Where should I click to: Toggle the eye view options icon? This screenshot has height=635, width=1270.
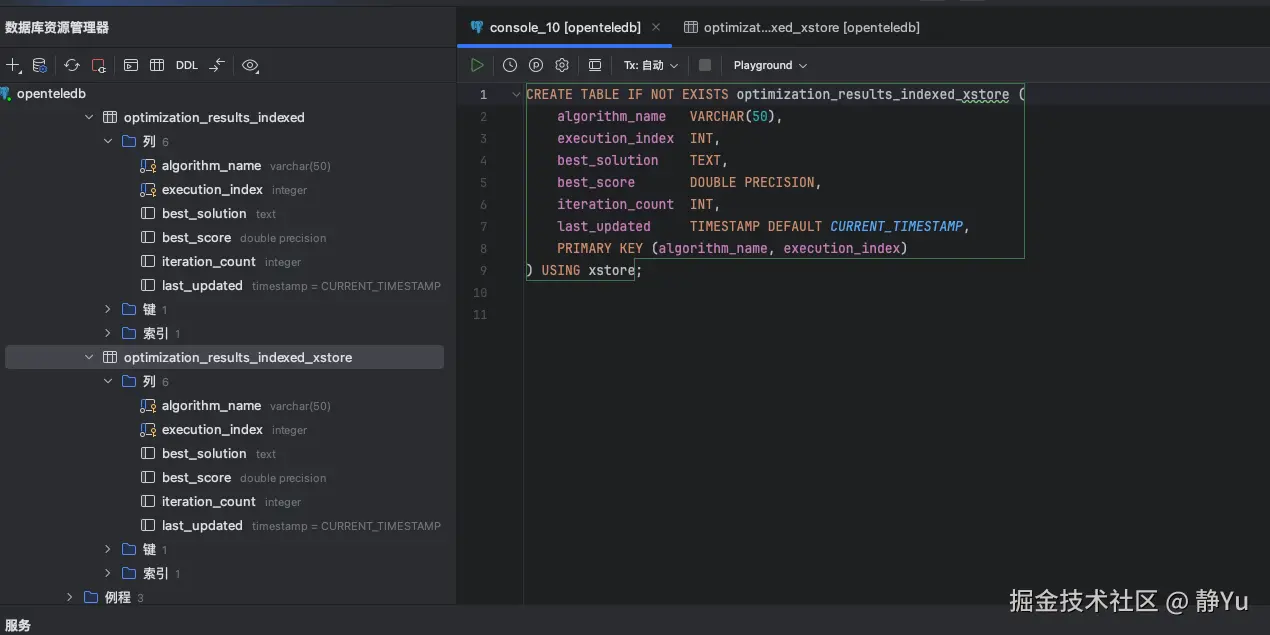point(250,65)
